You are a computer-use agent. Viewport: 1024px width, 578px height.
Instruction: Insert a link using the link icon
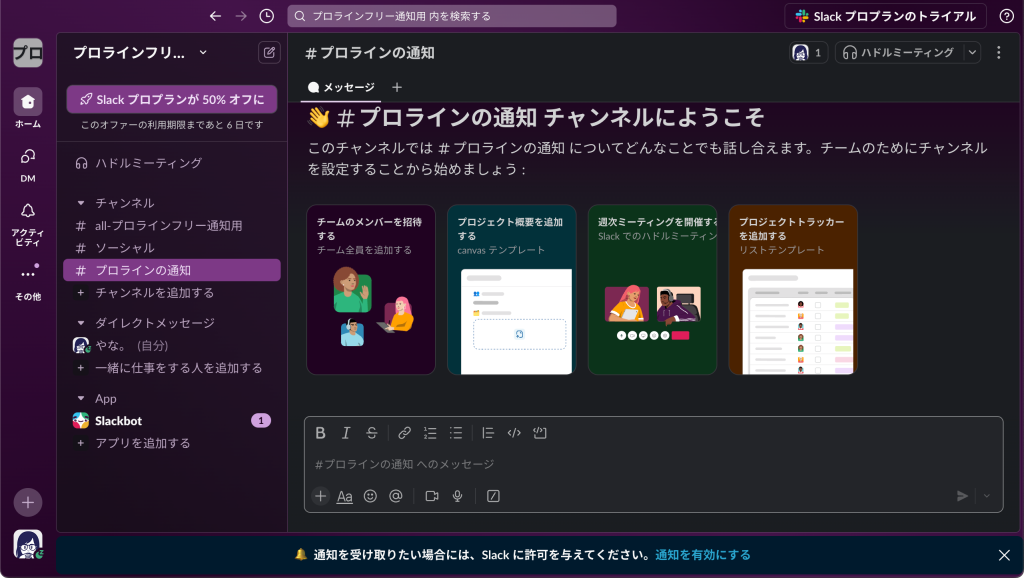click(x=403, y=433)
